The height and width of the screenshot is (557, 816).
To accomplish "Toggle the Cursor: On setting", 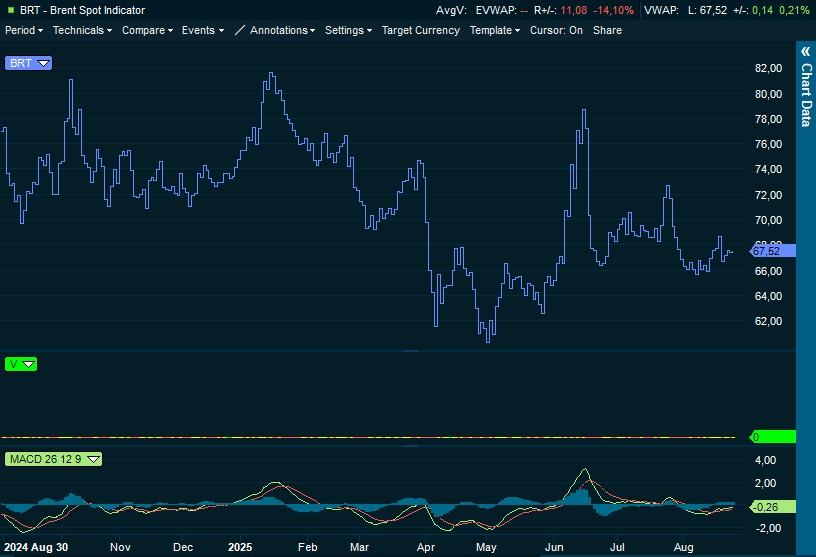I will pos(556,30).
